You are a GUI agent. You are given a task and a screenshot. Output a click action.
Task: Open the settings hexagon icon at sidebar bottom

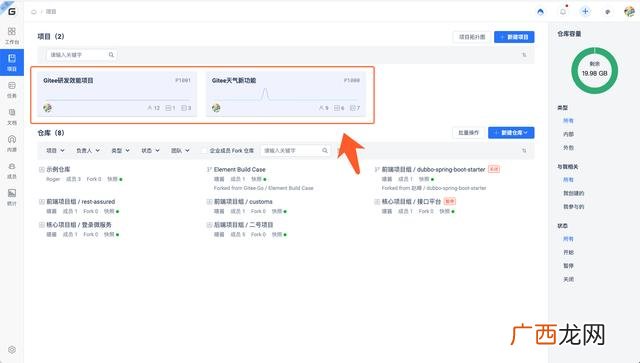[x=12, y=350]
